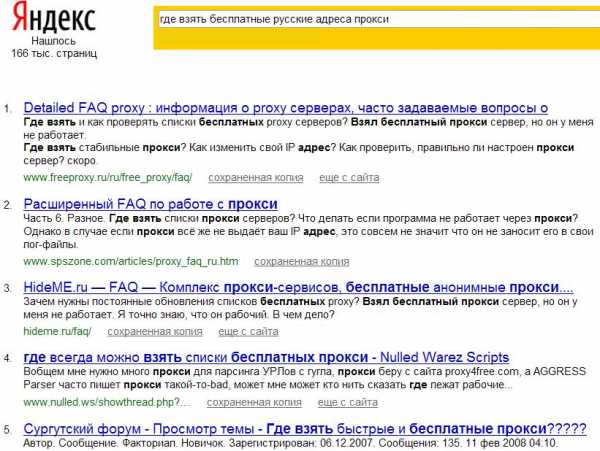Screen dimensions: 600x451
Task: Open the 'Nulled Warez Scripts' result title
Action: coord(265,357)
